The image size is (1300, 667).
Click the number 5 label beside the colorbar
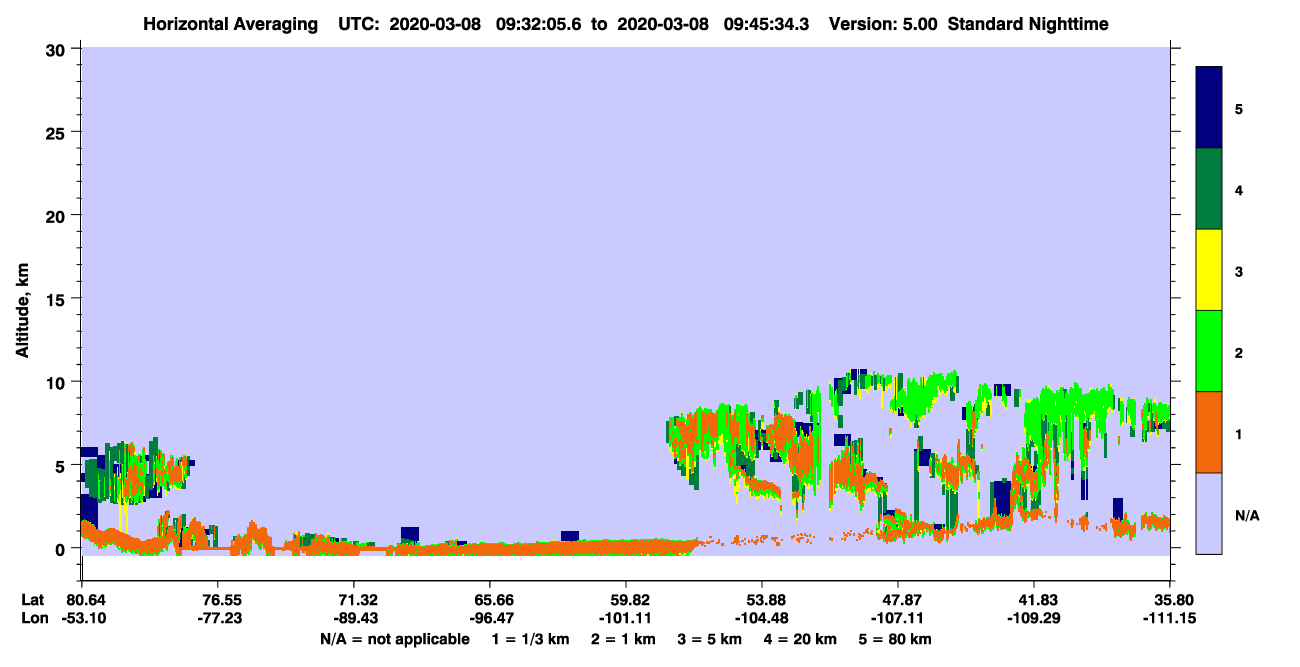click(x=1239, y=108)
